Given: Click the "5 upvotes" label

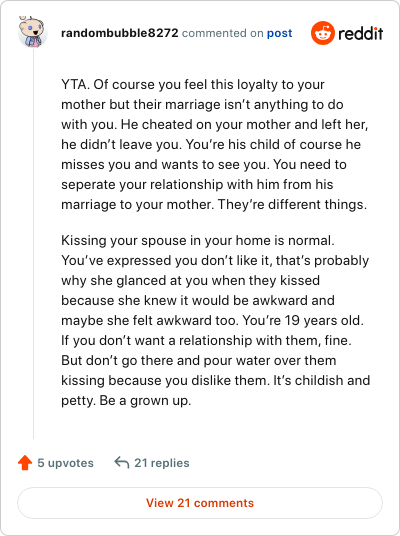Looking at the screenshot, I should 65,463.
